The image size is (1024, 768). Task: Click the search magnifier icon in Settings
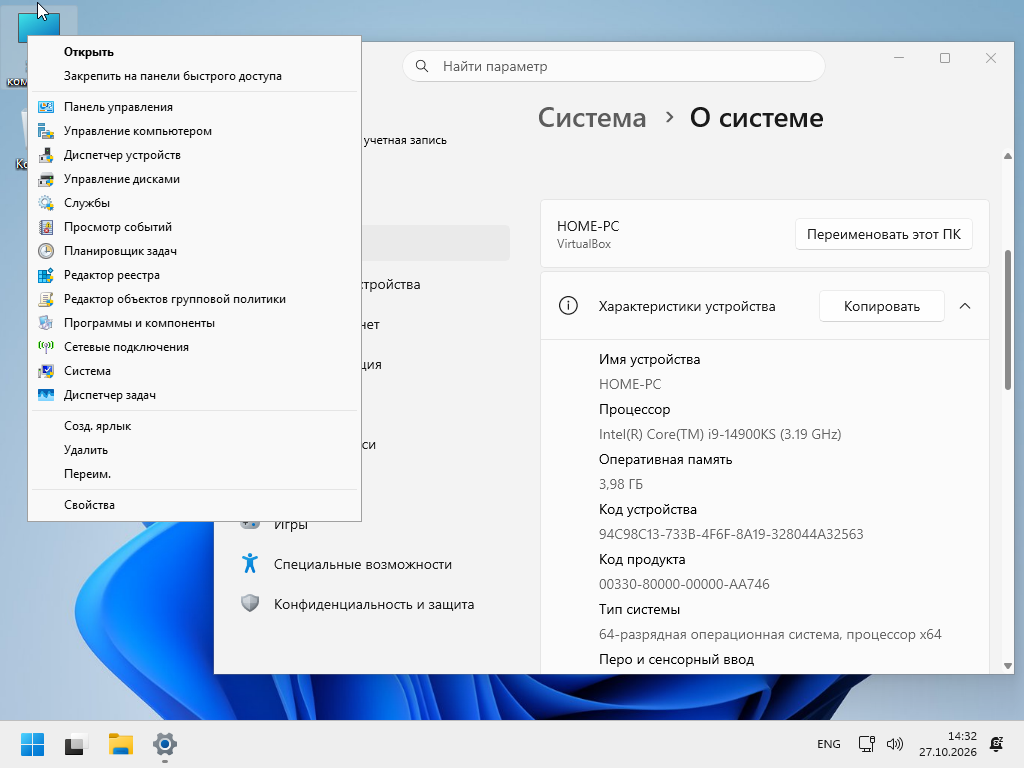[x=422, y=67]
